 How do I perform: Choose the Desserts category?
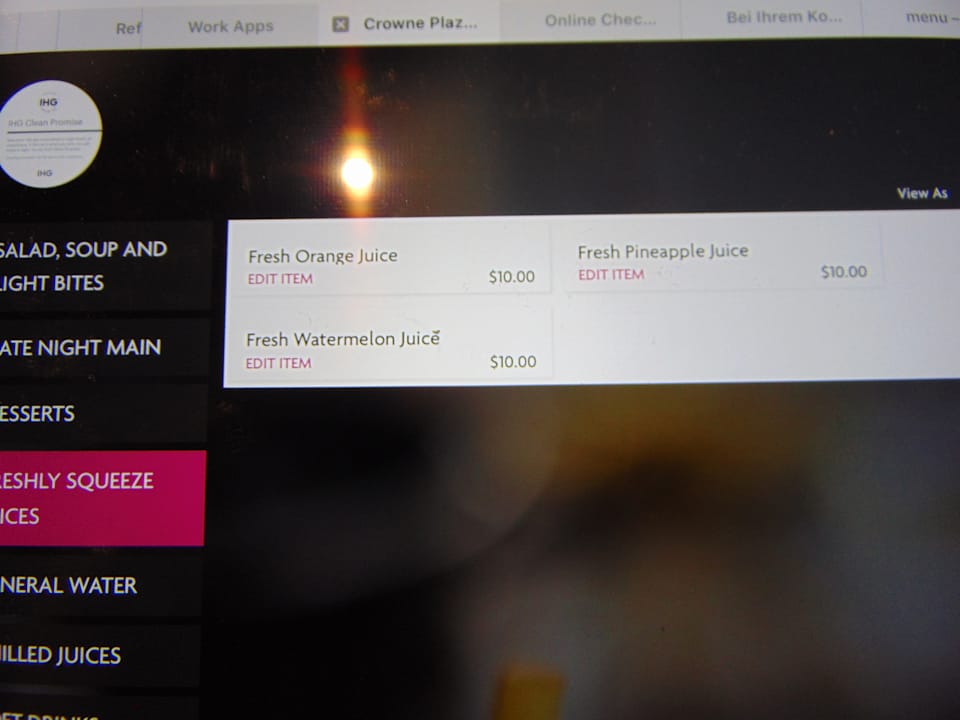pos(102,414)
